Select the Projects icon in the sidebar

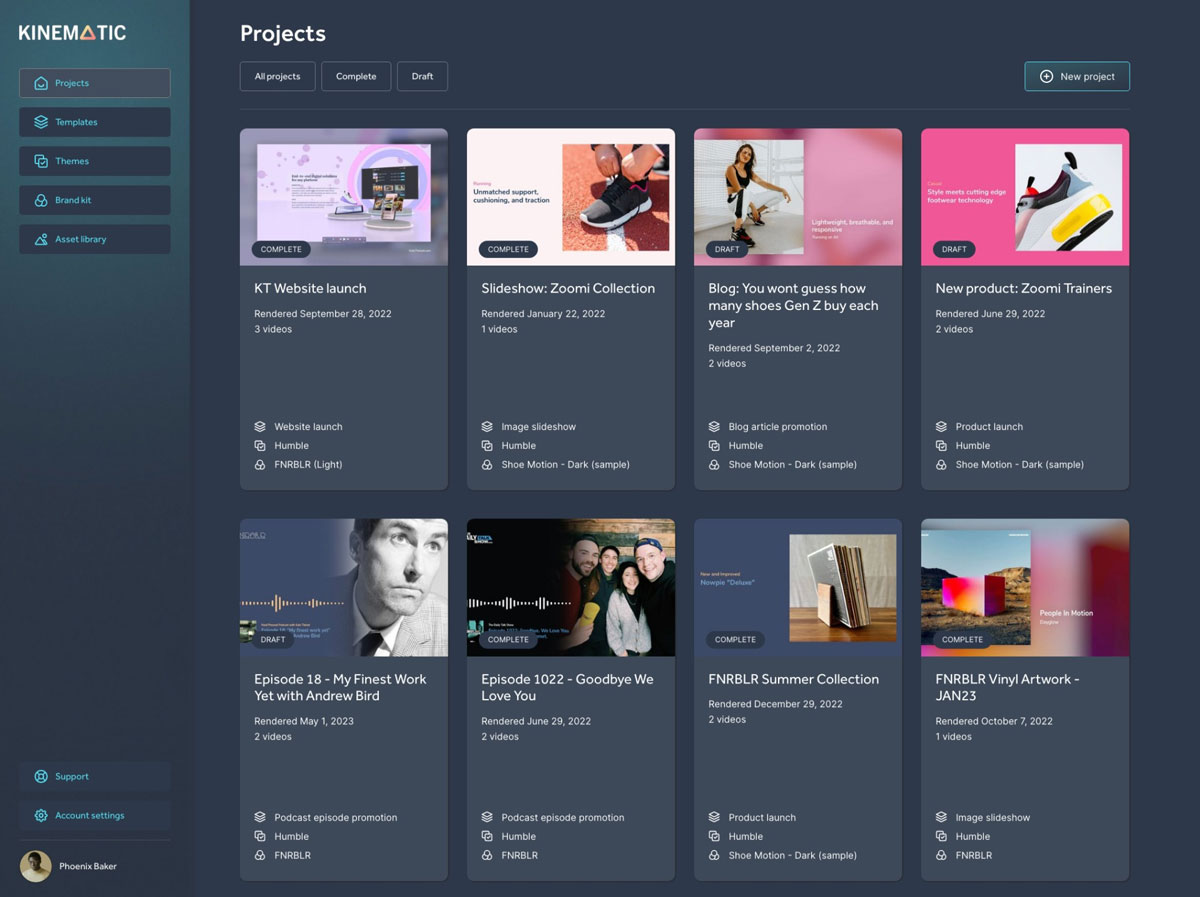pos(41,83)
